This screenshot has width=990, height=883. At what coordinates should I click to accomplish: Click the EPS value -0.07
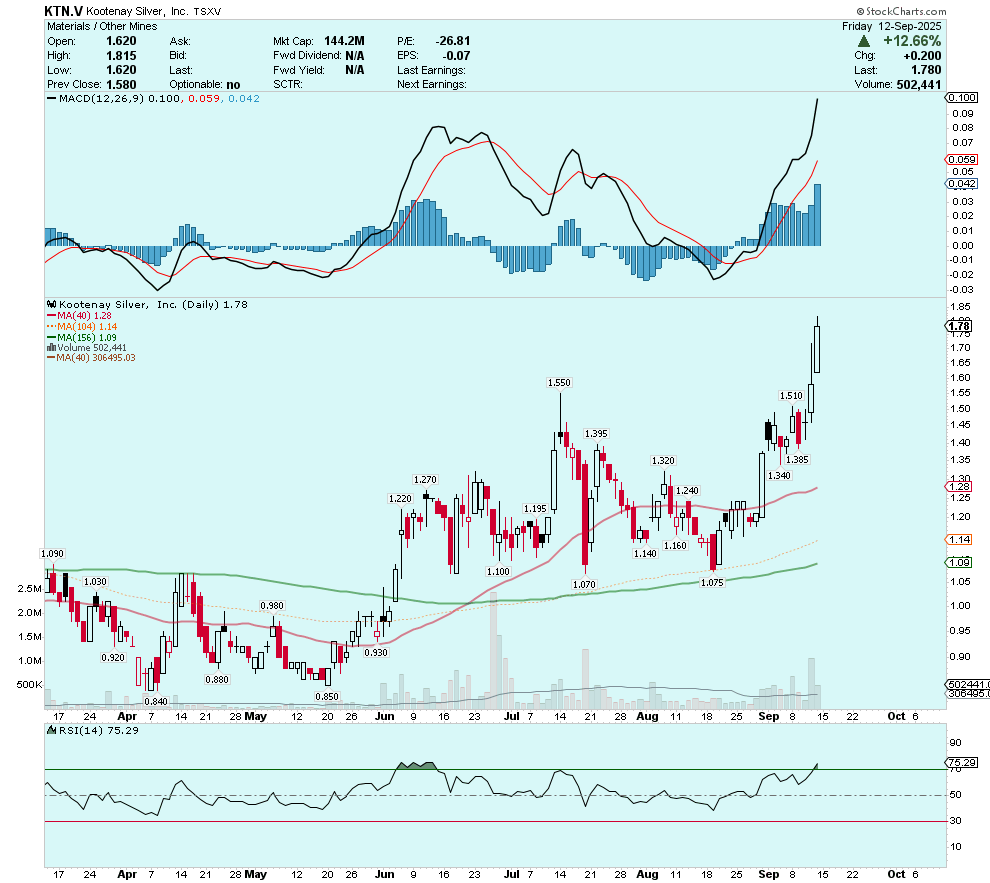point(456,56)
